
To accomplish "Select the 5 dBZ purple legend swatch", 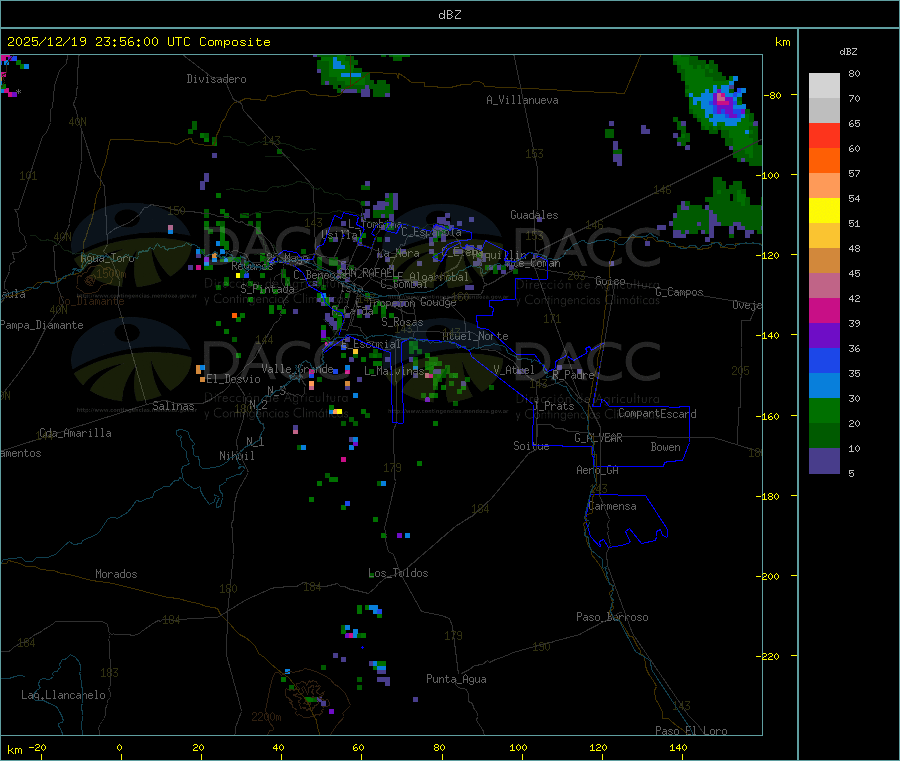I will [824, 461].
